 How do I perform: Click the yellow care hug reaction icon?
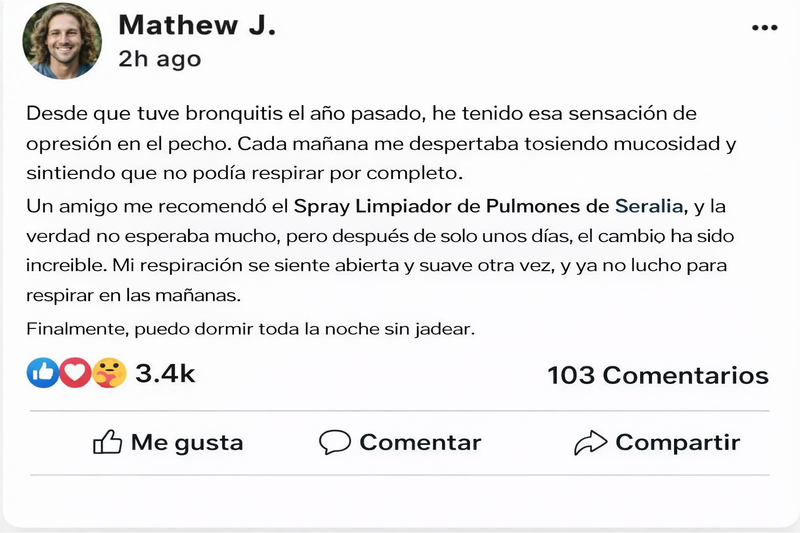pyautogui.click(x=108, y=374)
